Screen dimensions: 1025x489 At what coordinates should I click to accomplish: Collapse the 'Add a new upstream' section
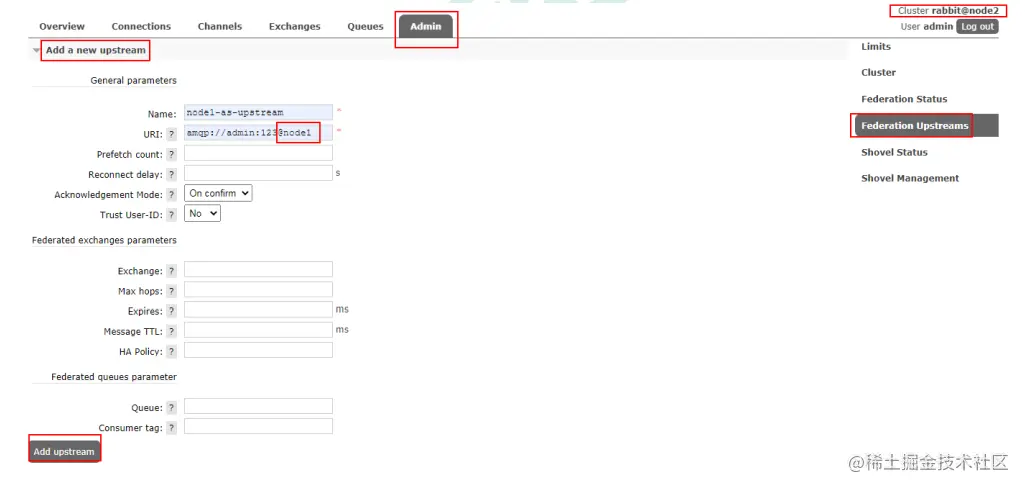tap(95, 50)
